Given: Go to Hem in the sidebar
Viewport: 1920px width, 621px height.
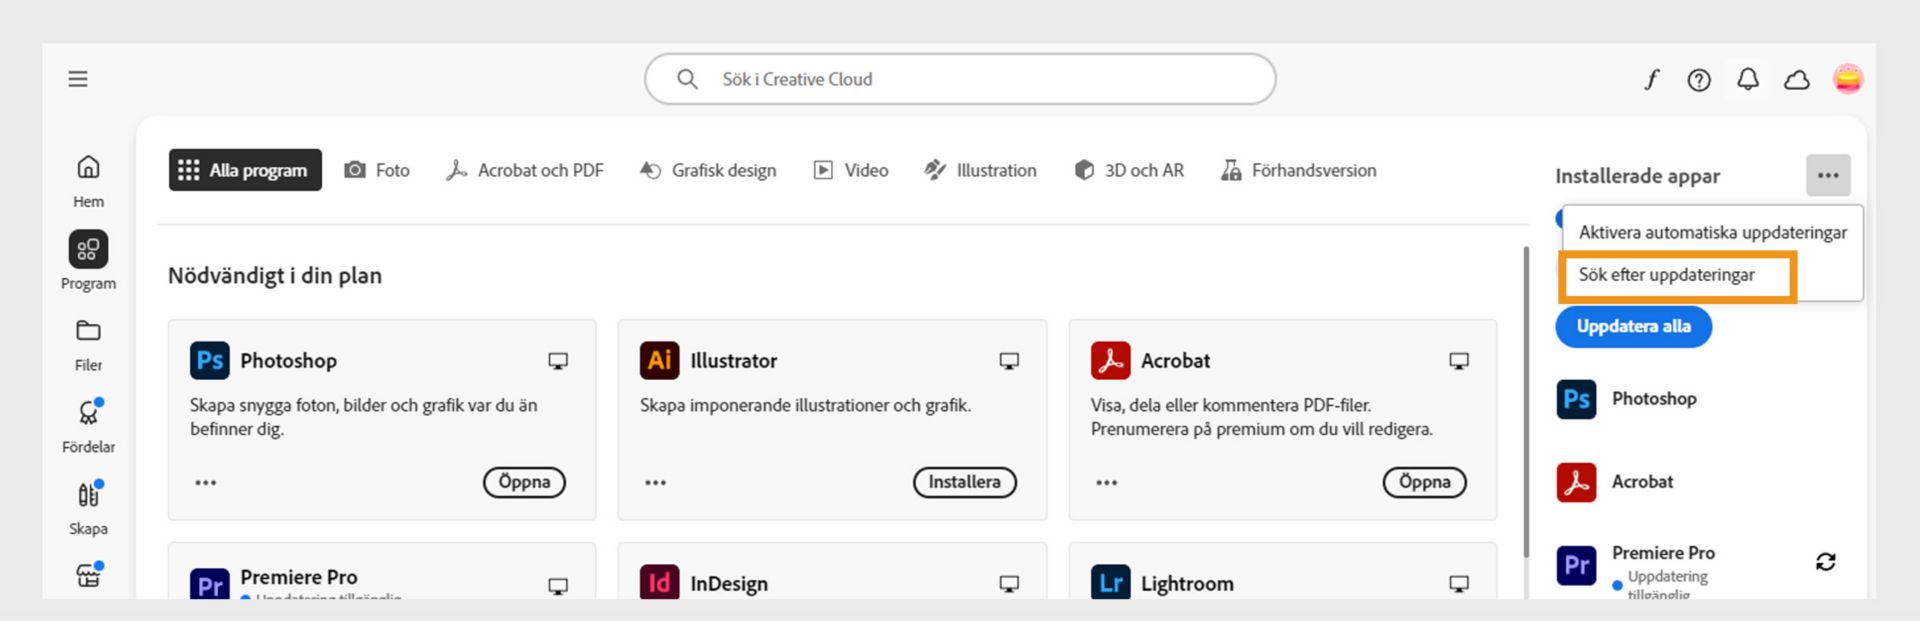Looking at the screenshot, I should point(88,180).
